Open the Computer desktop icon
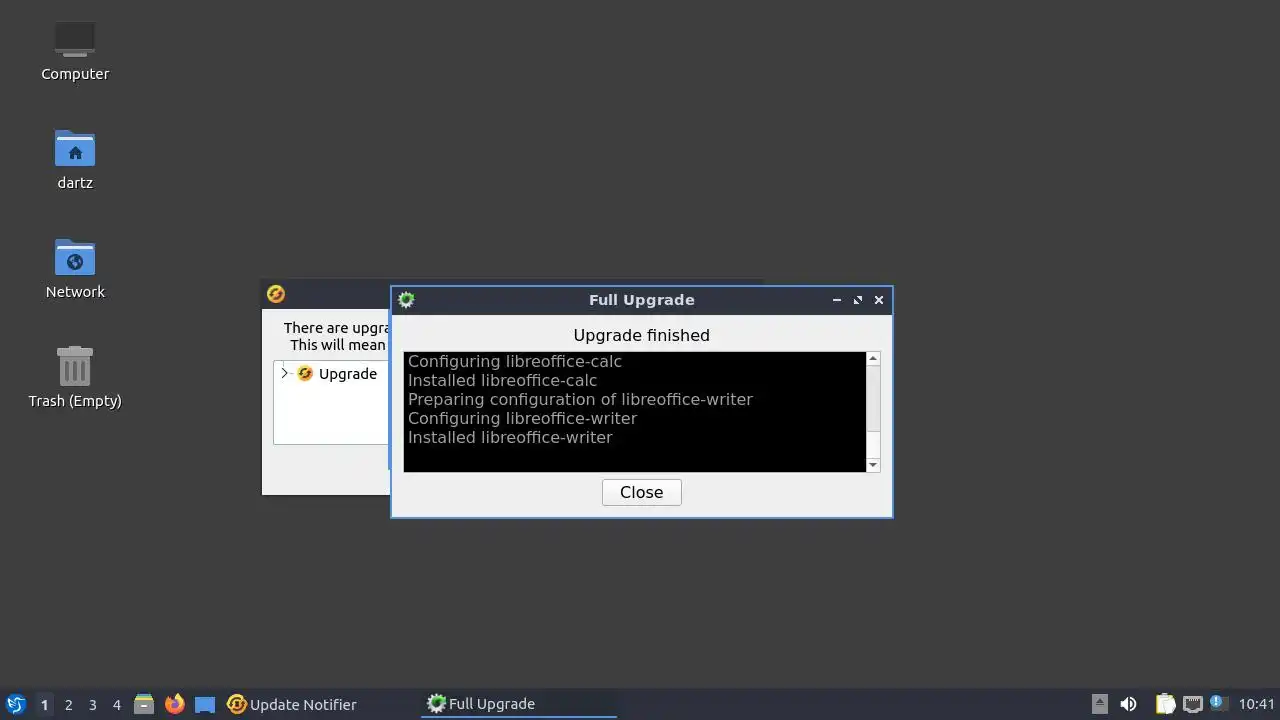The width and height of the screenshot is (1280, 720). (75, 40)
